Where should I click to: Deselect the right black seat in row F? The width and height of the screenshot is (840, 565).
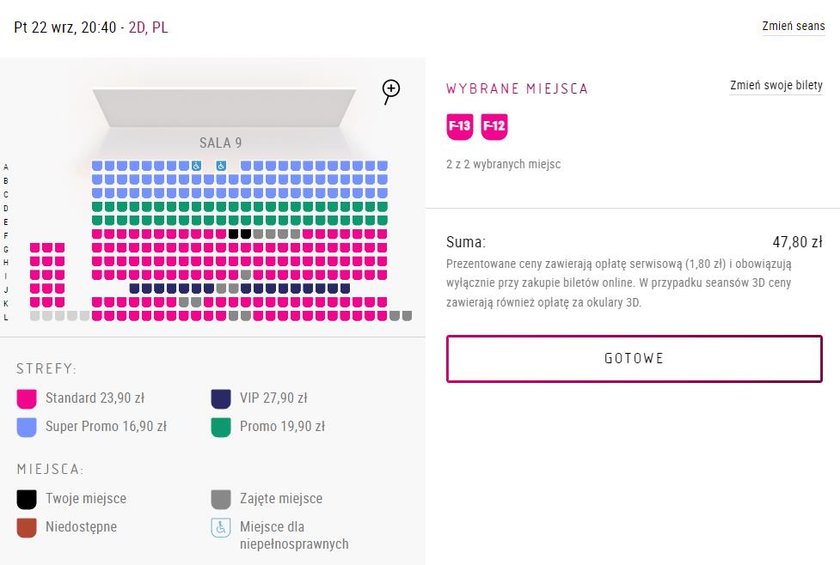coord(246,234)
